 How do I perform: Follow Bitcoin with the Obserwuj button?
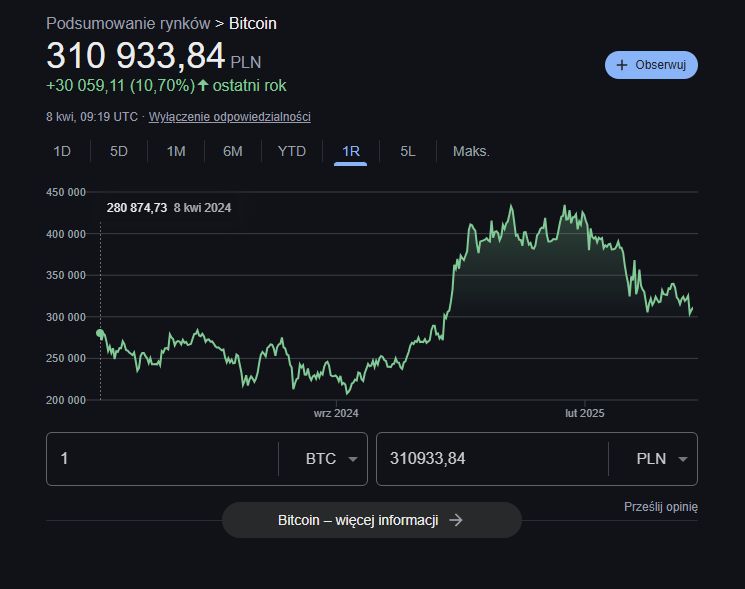click(651, 65)
